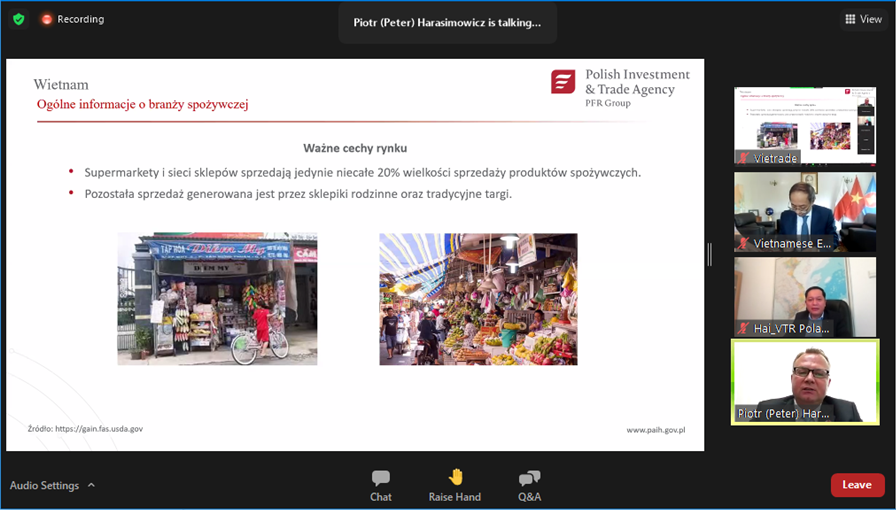Click the street shop photo on slide

tap(217, 299)
